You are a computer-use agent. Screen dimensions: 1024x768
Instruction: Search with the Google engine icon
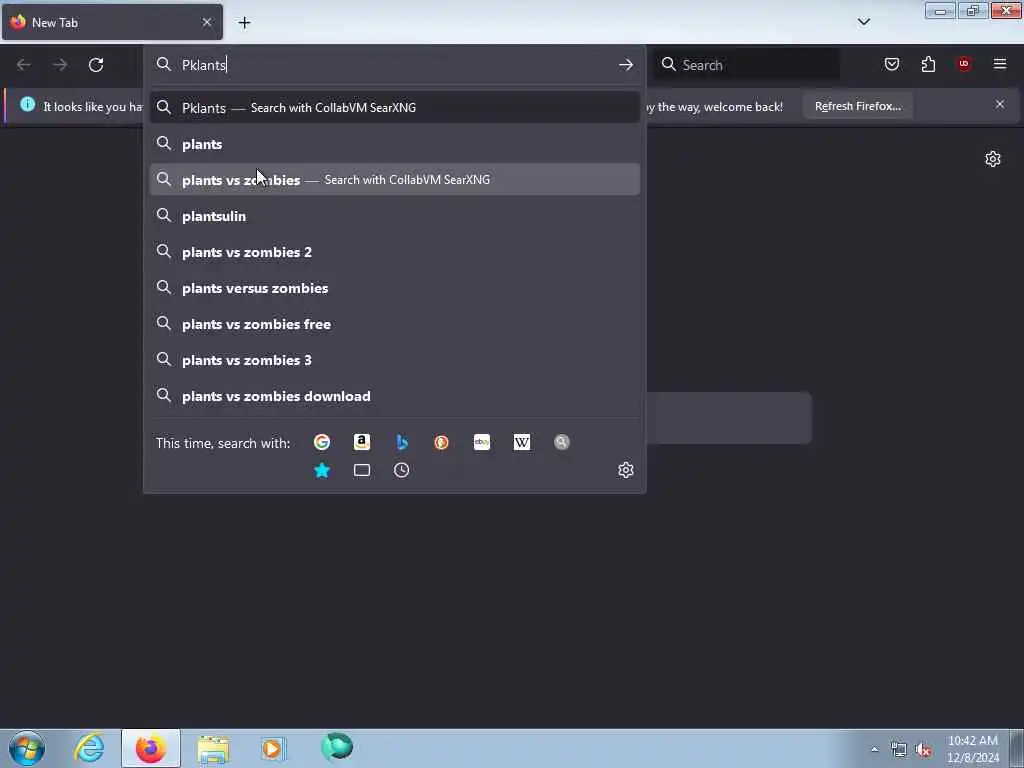[x=321, y=442]
